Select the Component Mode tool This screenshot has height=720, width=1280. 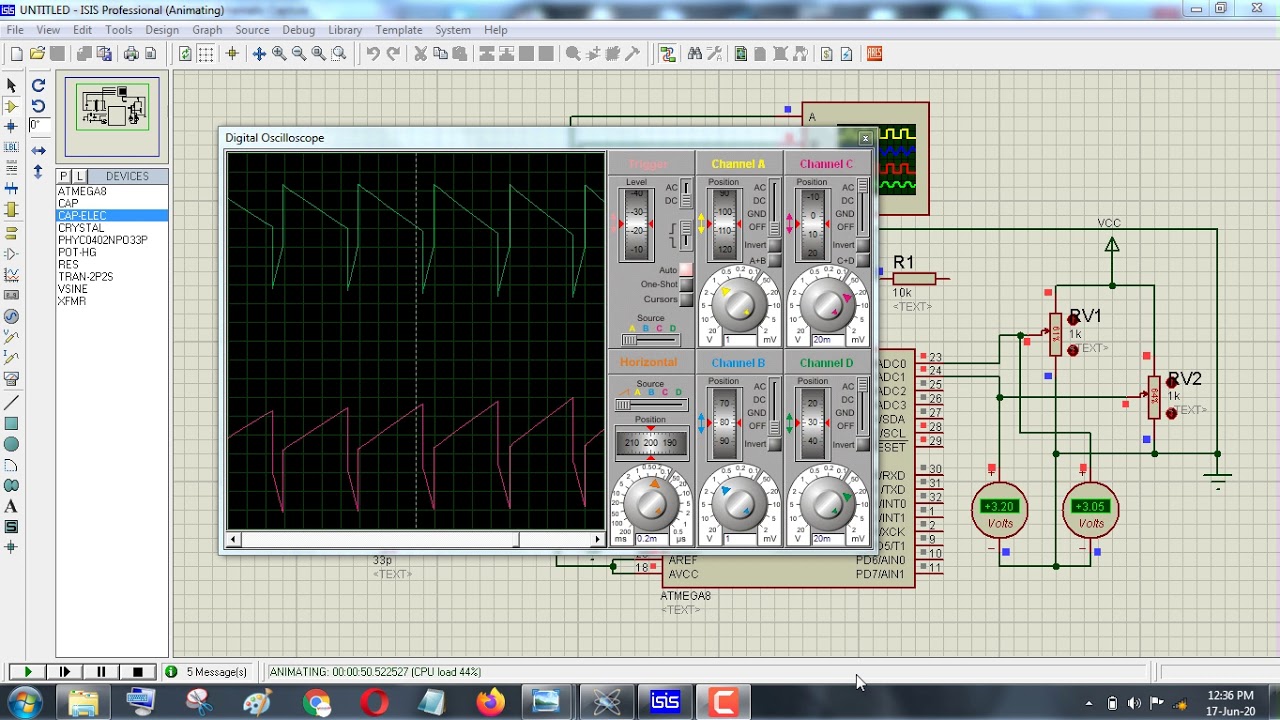(12, 106)
